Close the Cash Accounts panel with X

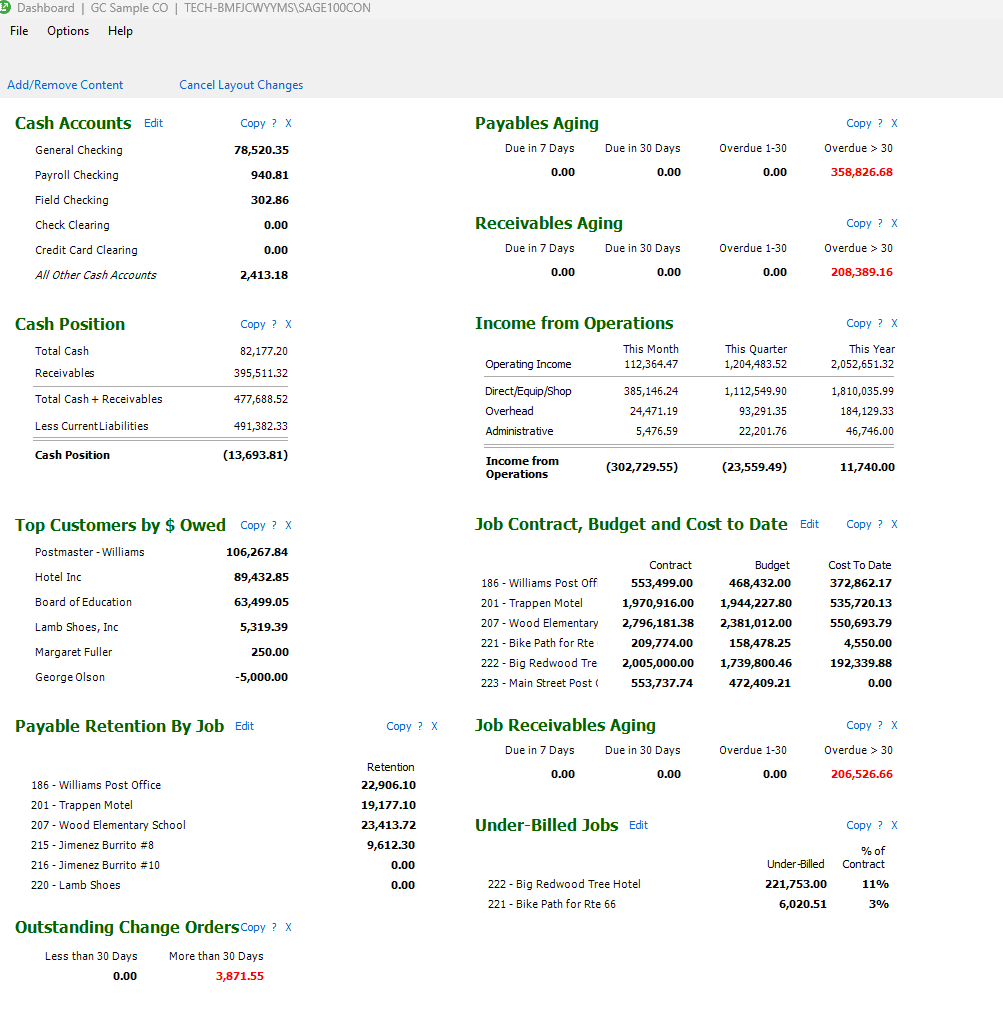pyautogui.click(x=289, y=124)
